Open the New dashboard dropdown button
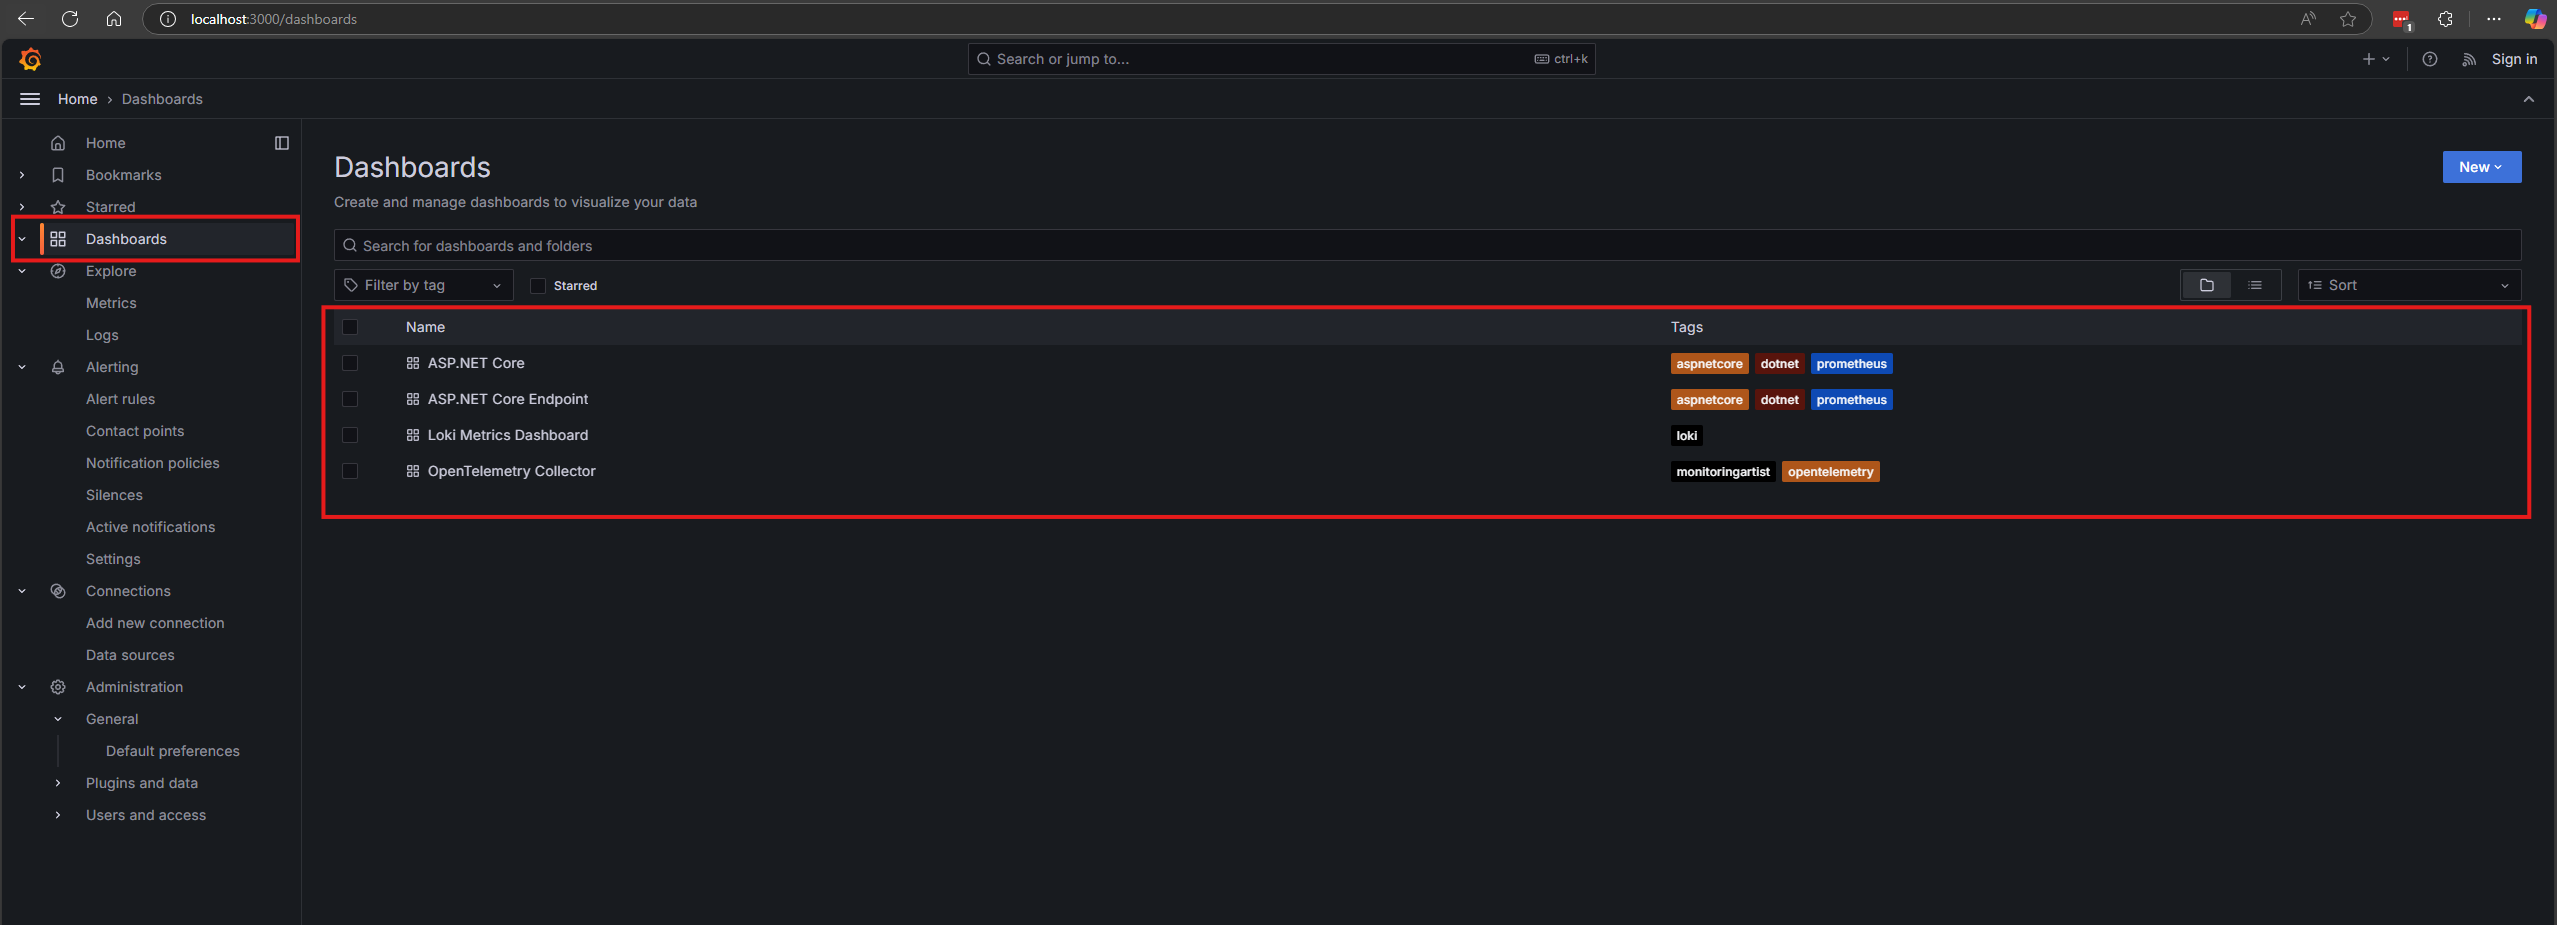Viewport: 2557px width, 925px height. click(x=2481, y=167)
